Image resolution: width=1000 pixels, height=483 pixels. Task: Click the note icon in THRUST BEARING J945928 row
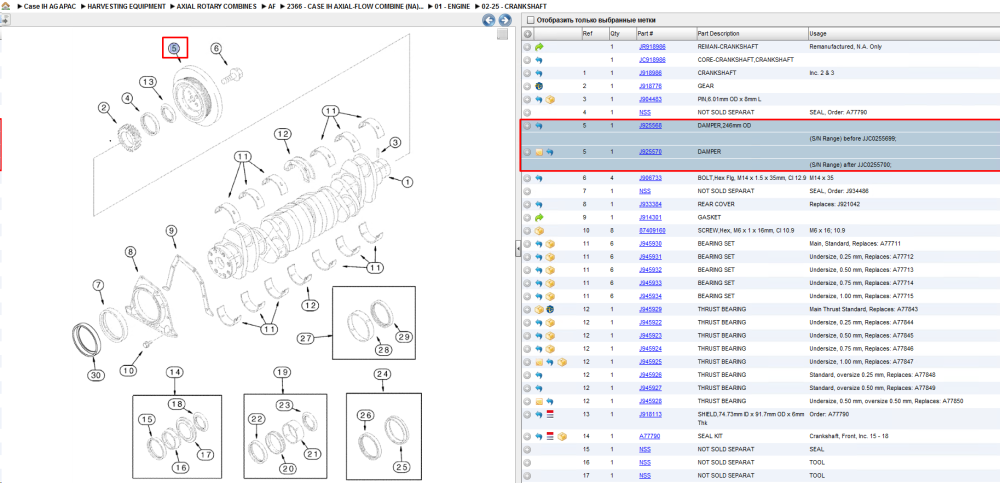[x=539, y=401]
